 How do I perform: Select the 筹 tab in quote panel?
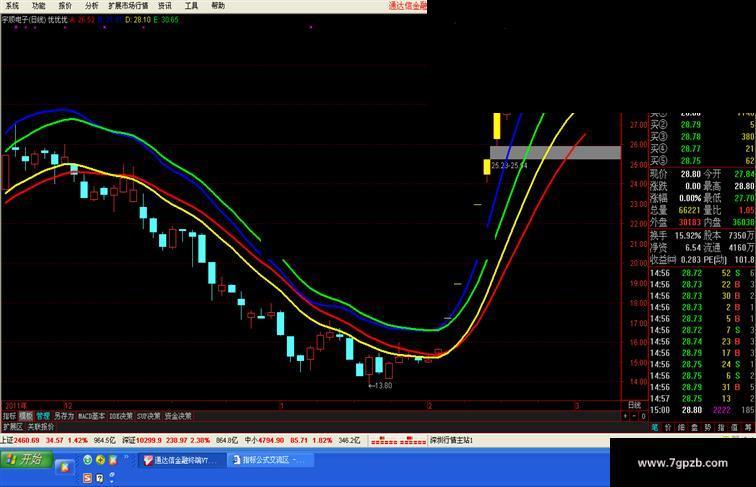[x=747, y=427]
